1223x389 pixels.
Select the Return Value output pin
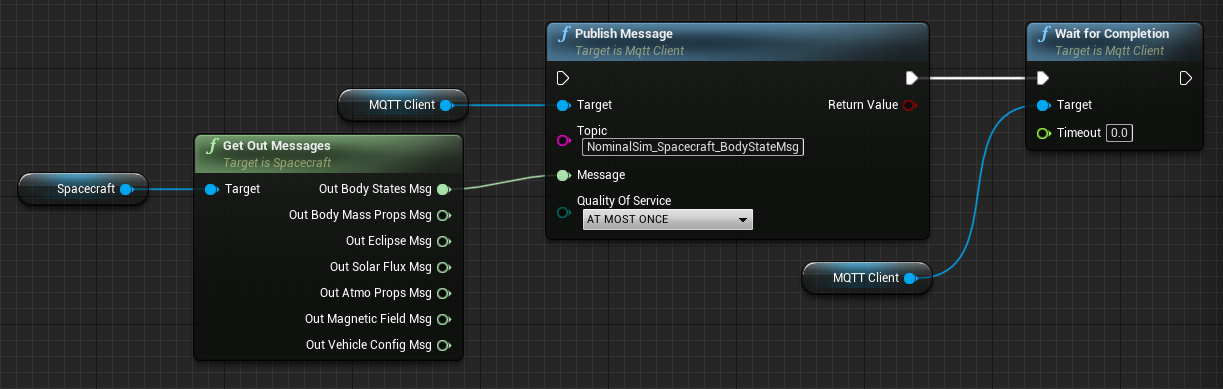[909, 105]
